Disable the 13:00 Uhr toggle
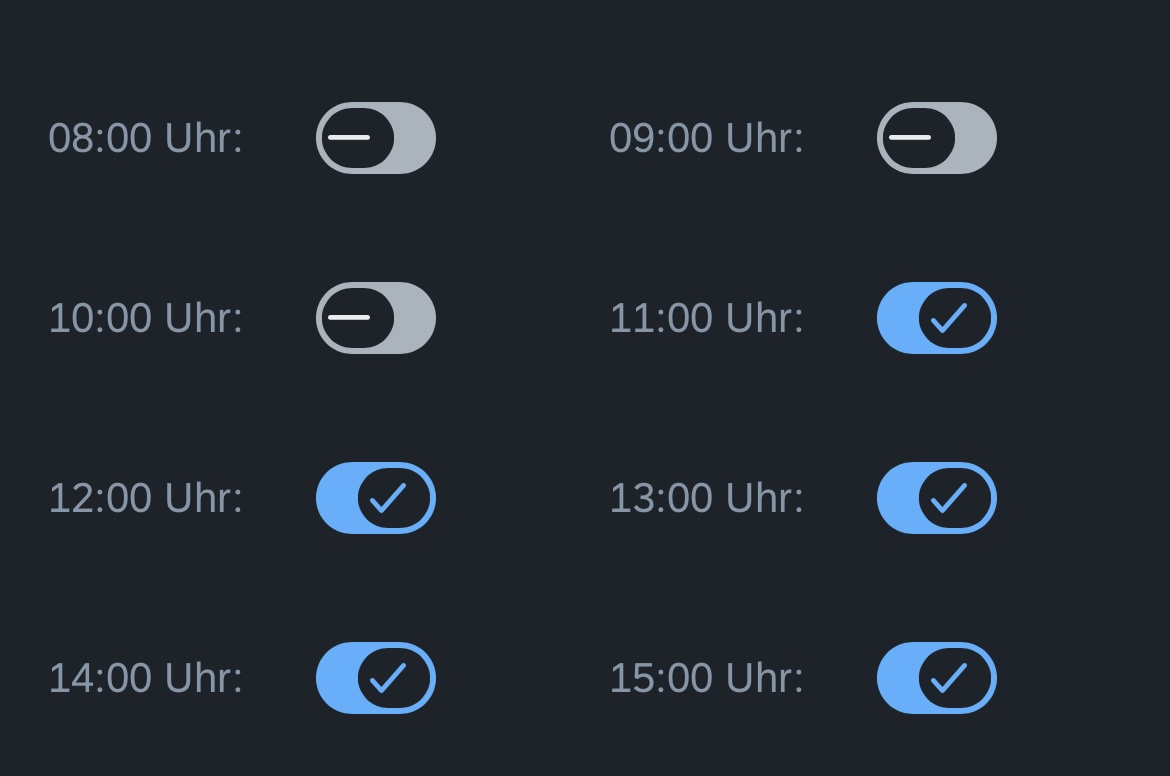The image size is (1170, 776). 936,497
